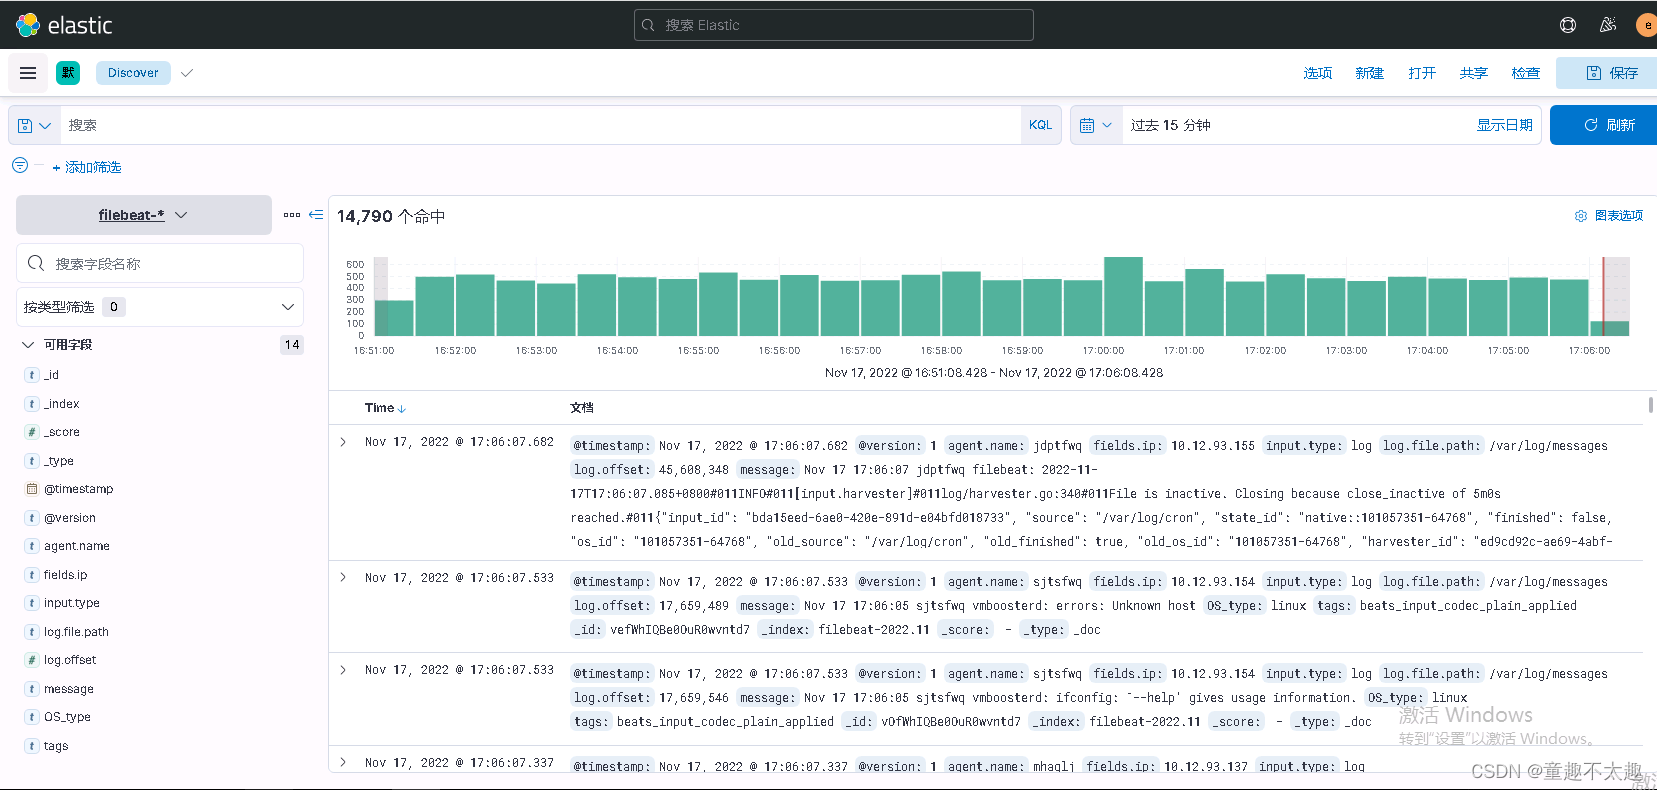Screen dimensions: 1657x790
Task: Select the @version field
Action: point(70,518)
